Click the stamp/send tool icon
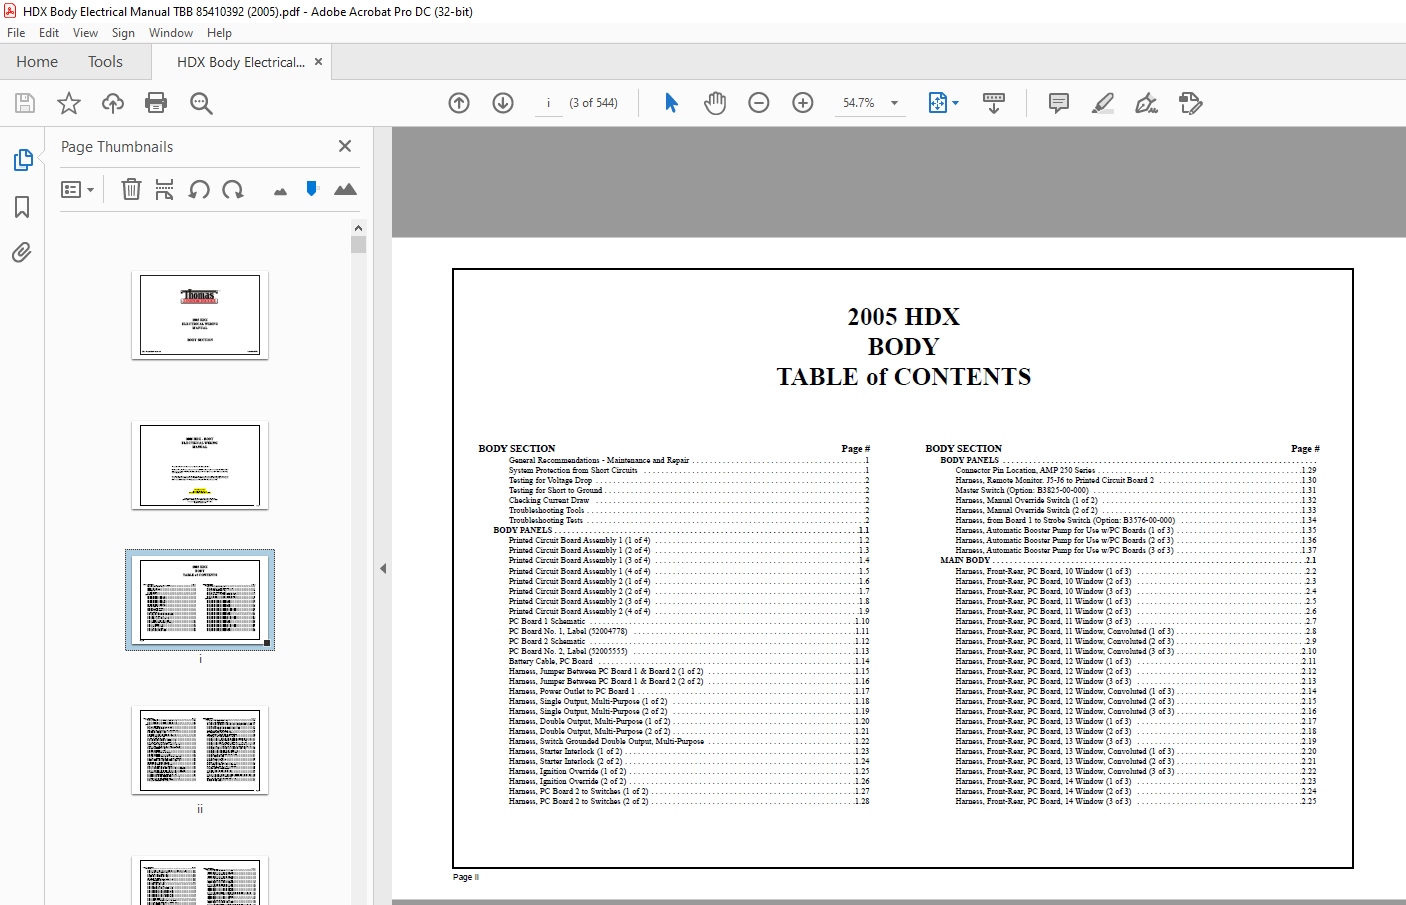 tap(1191, 103)
